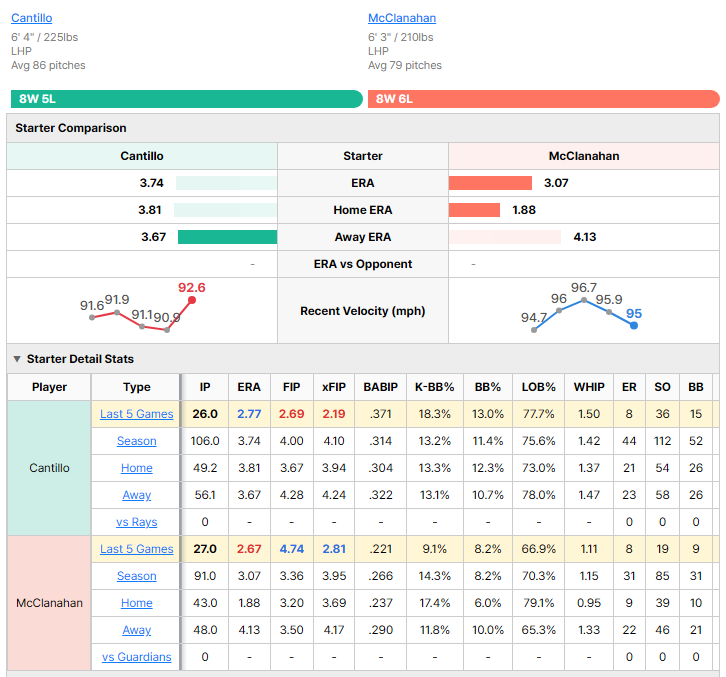Screen dimensions: 726x677
Task: Open McClanahan vs Guardians matchup link
Action: [137, 657]
